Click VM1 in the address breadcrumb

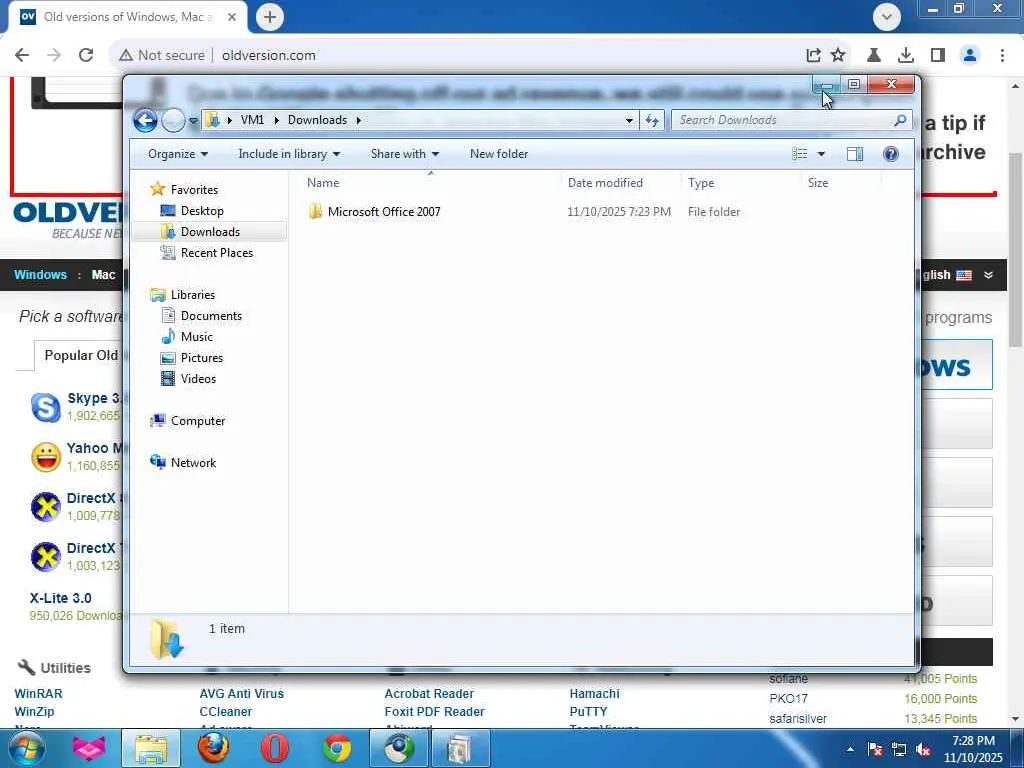coord(252,120)
